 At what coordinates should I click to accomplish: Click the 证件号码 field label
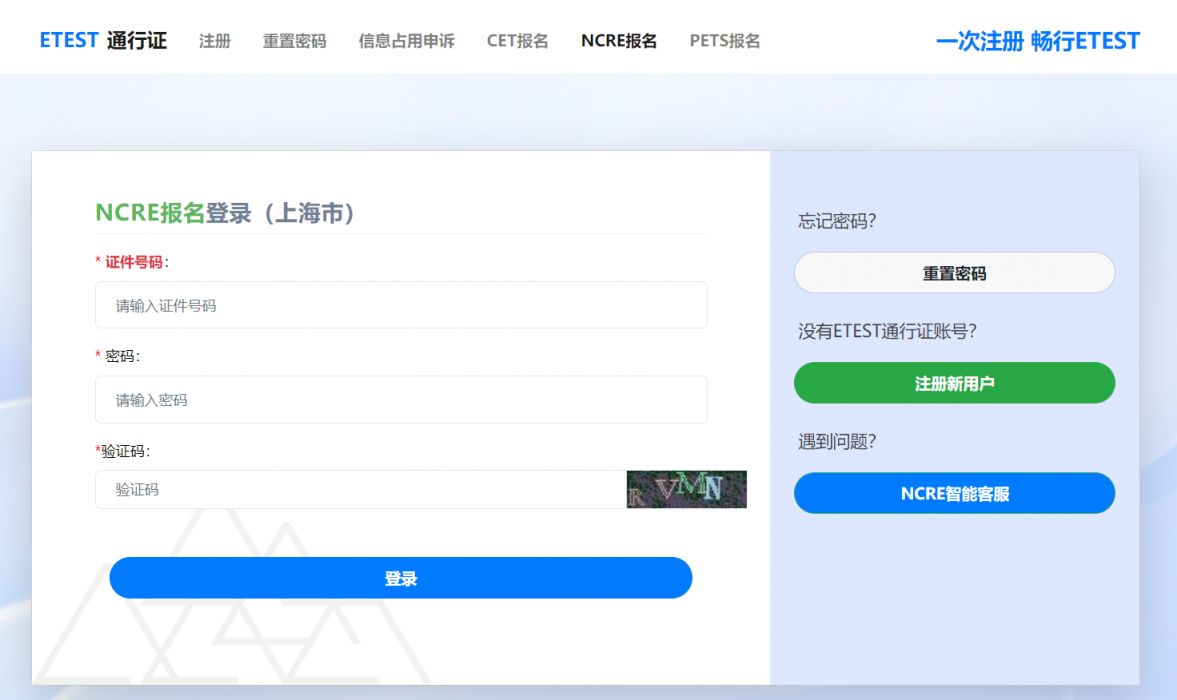134,262
